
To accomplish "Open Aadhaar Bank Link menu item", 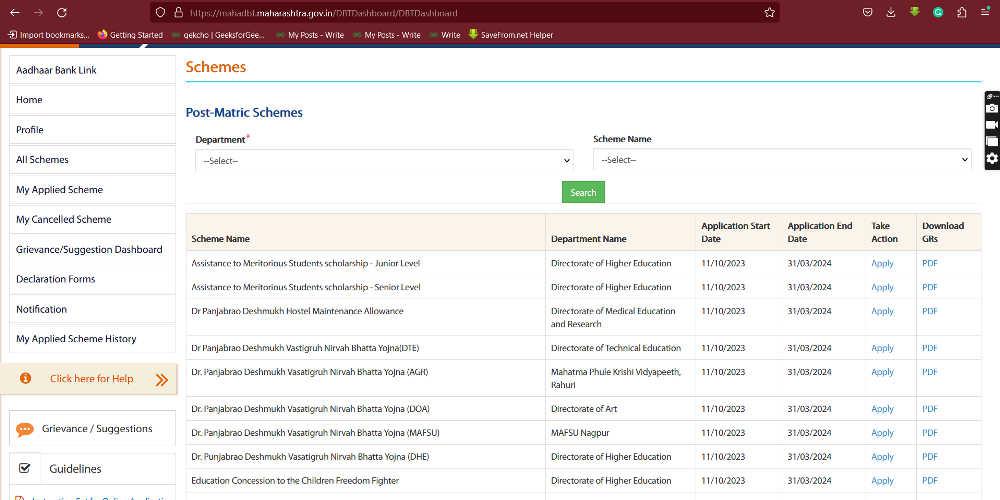I will click(x=92, y=70).
